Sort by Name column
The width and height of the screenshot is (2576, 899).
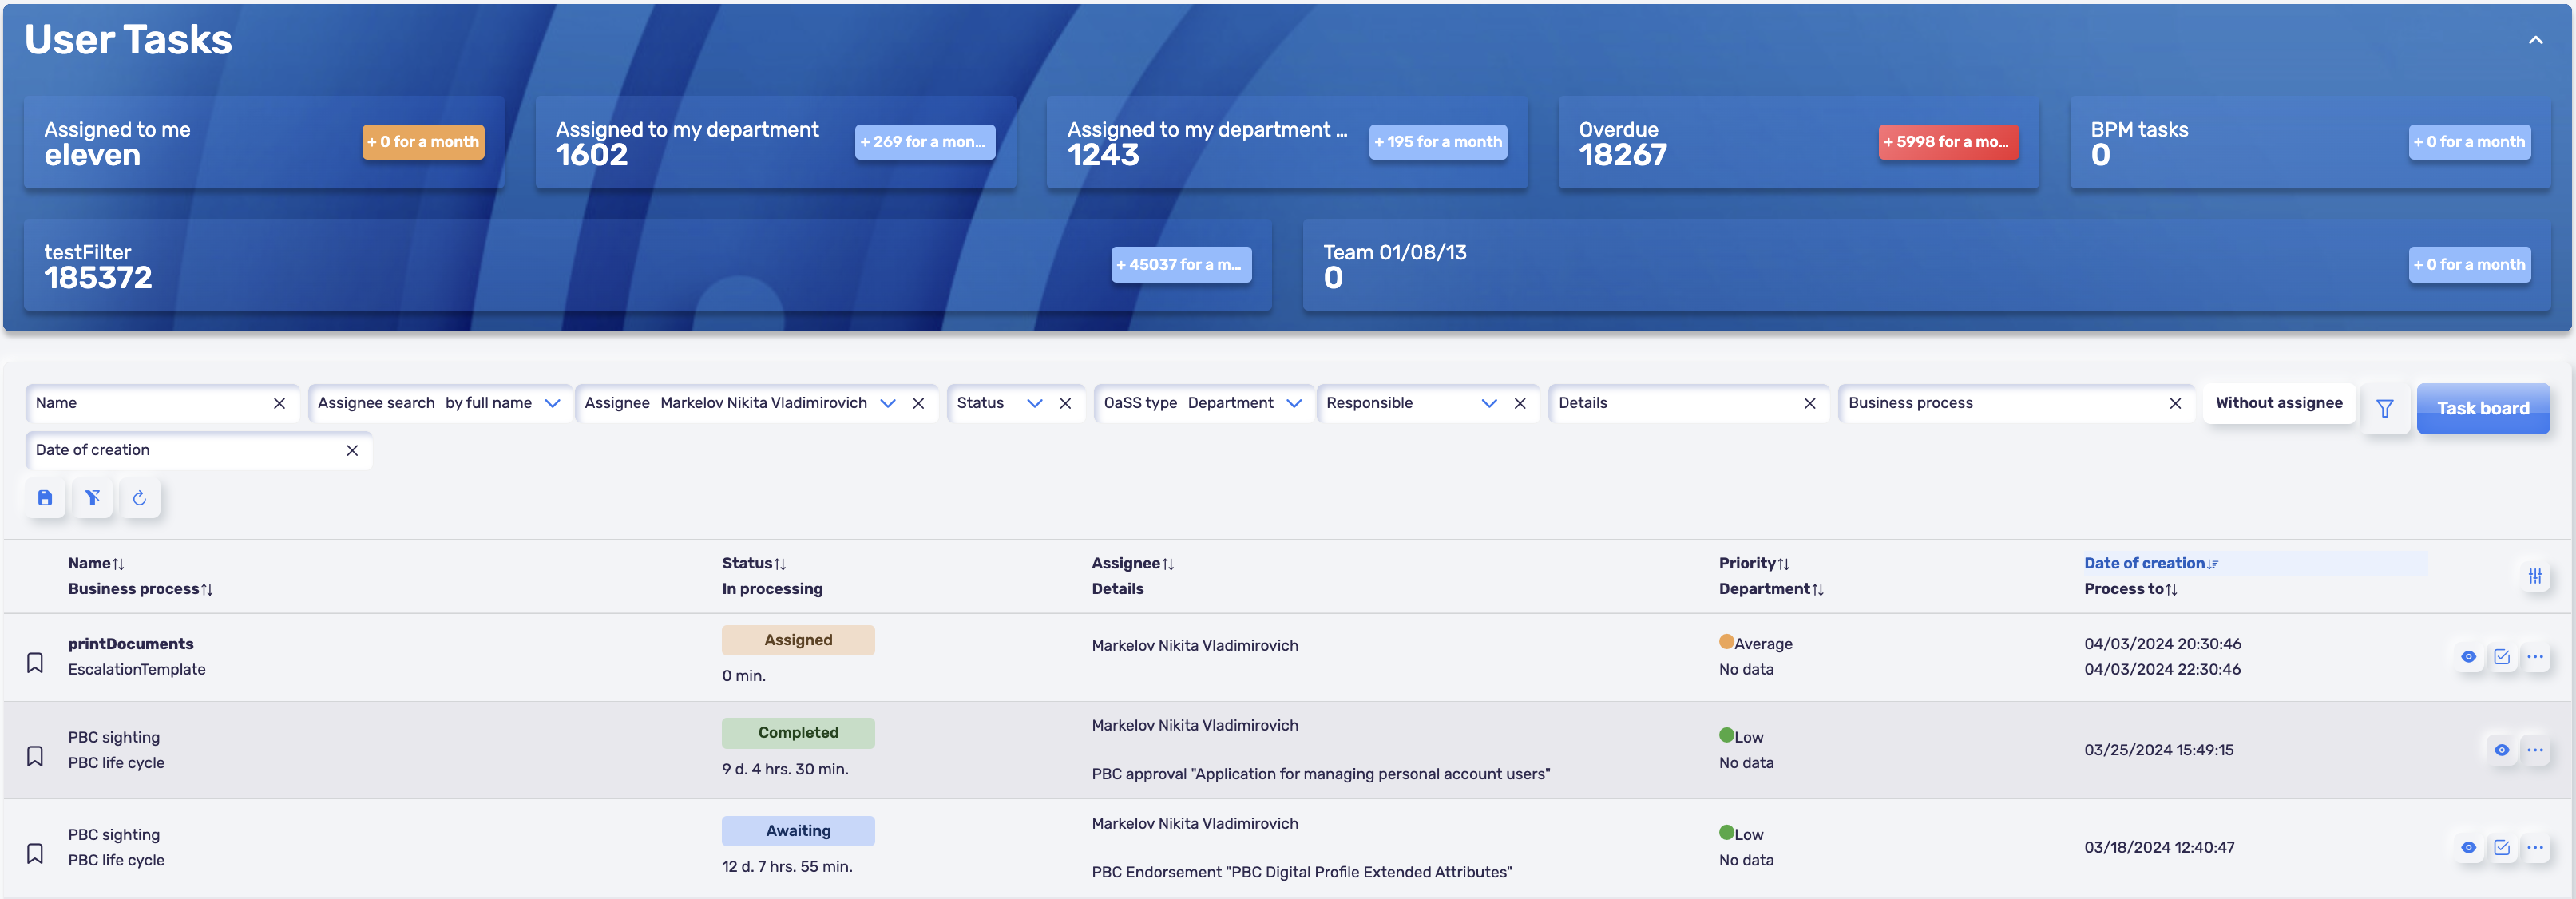click(x=96, y=563)
